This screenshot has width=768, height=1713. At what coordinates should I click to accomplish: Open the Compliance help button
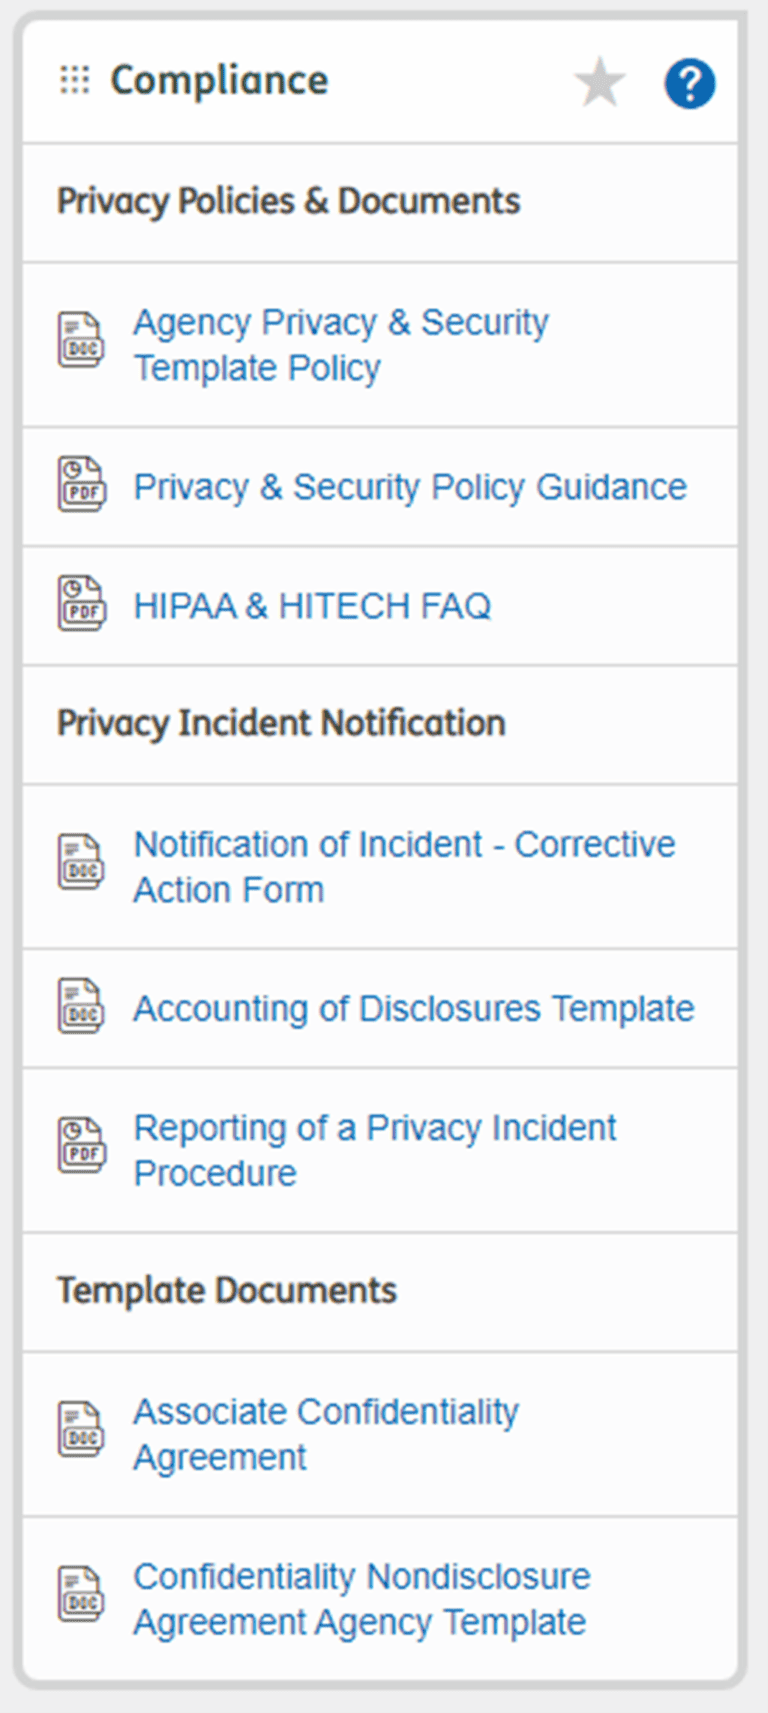[689, 85]
